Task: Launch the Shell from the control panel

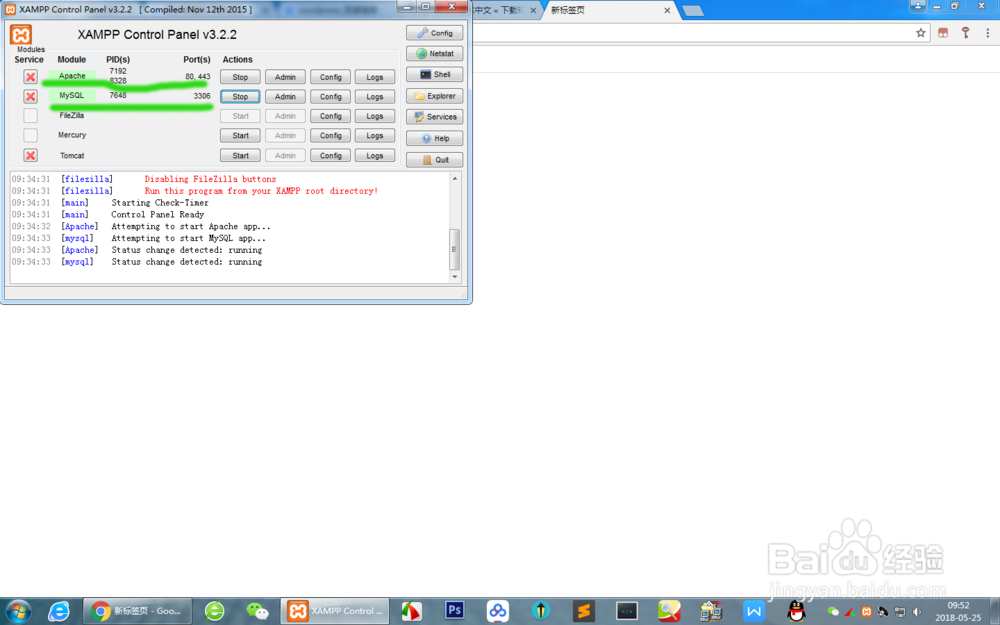Action: coord(434,75)
